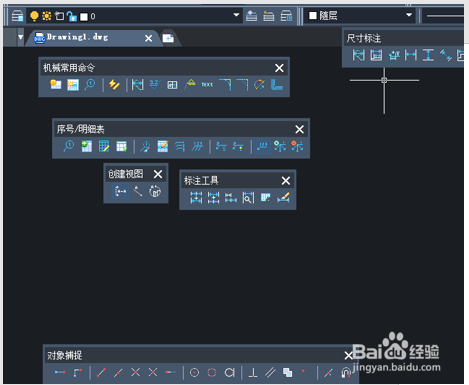Click the projection view icon in 创建视图
This screenshot has height=385, width=469.
coord(120,191)
